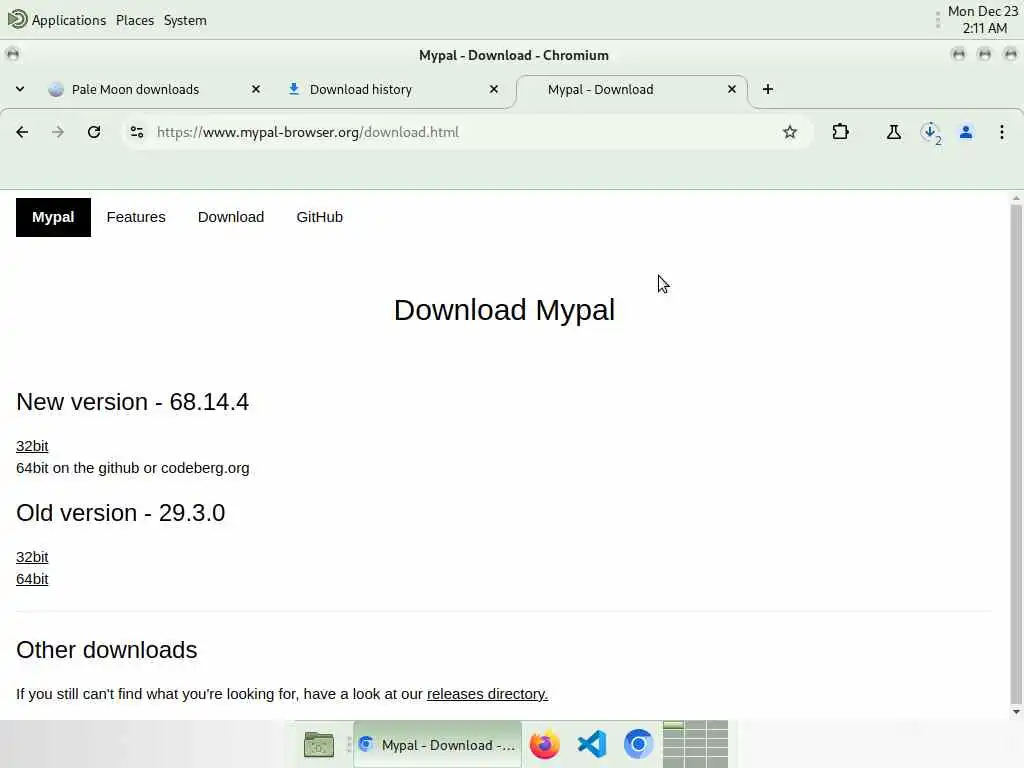Close the Pale Moon downloads tab

click(256, 89)
